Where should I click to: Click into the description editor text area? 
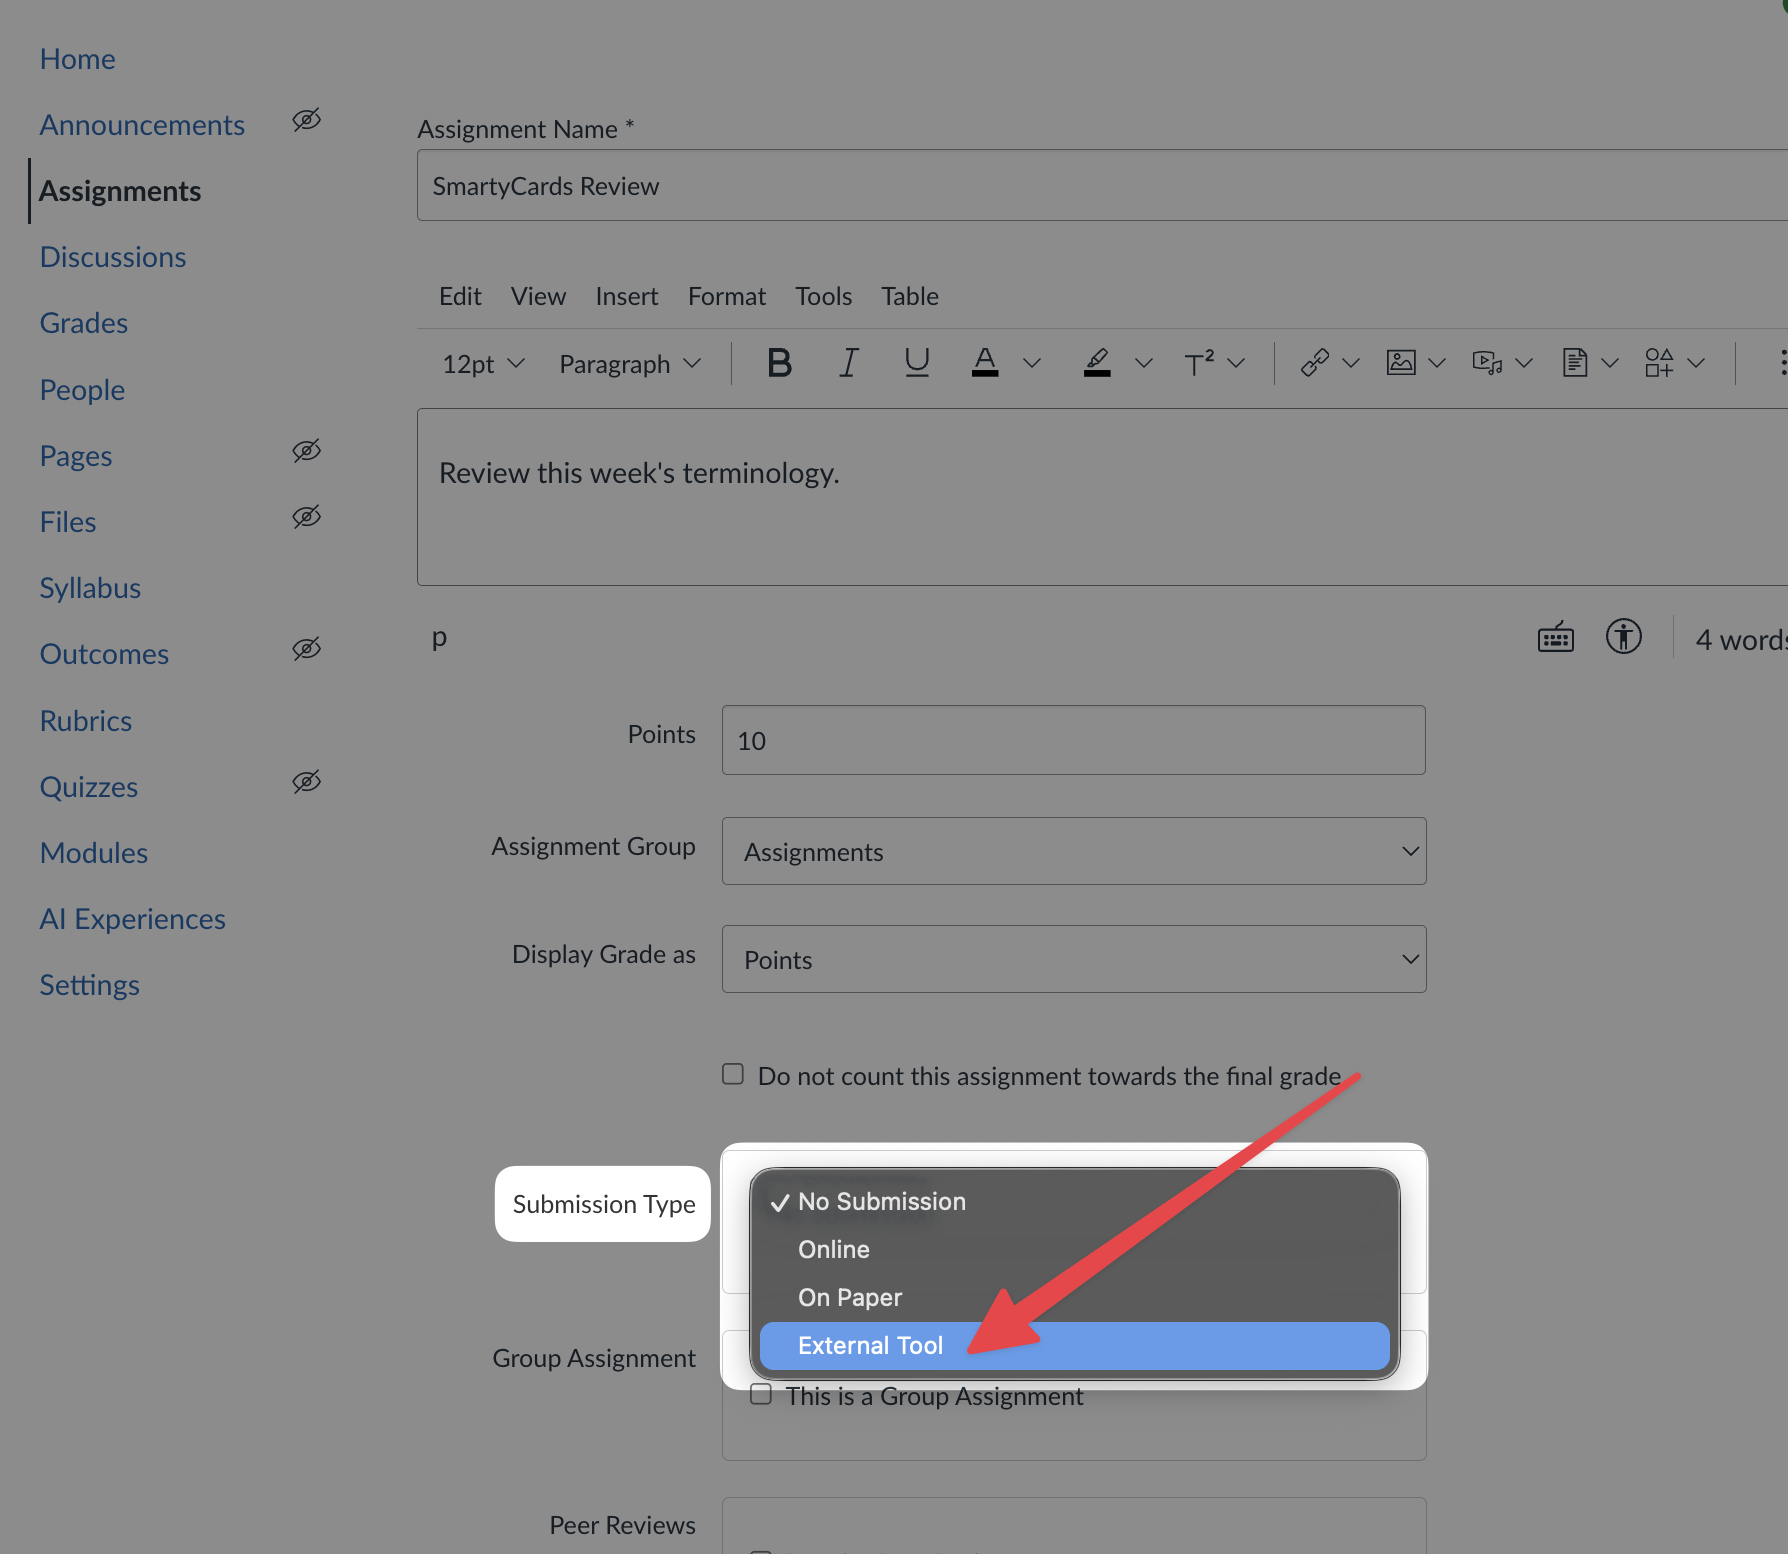point(1102,497)
